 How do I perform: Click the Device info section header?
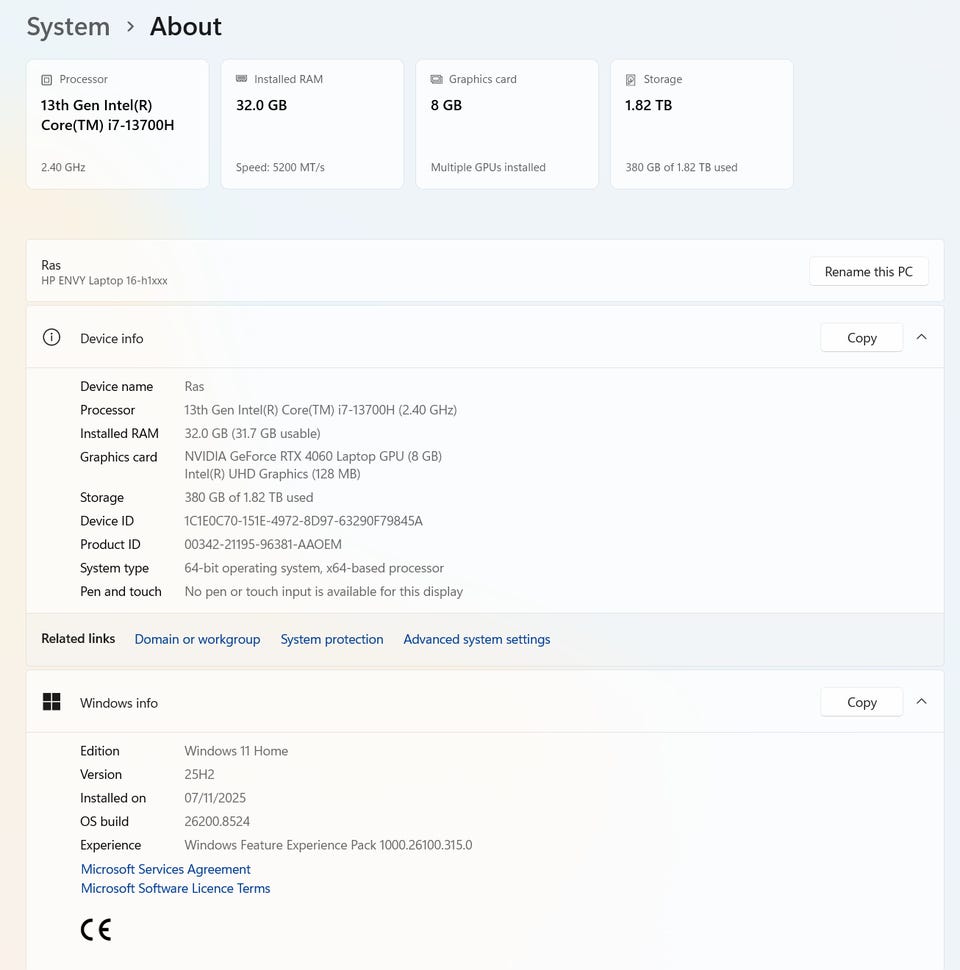(x=485, y=338)
